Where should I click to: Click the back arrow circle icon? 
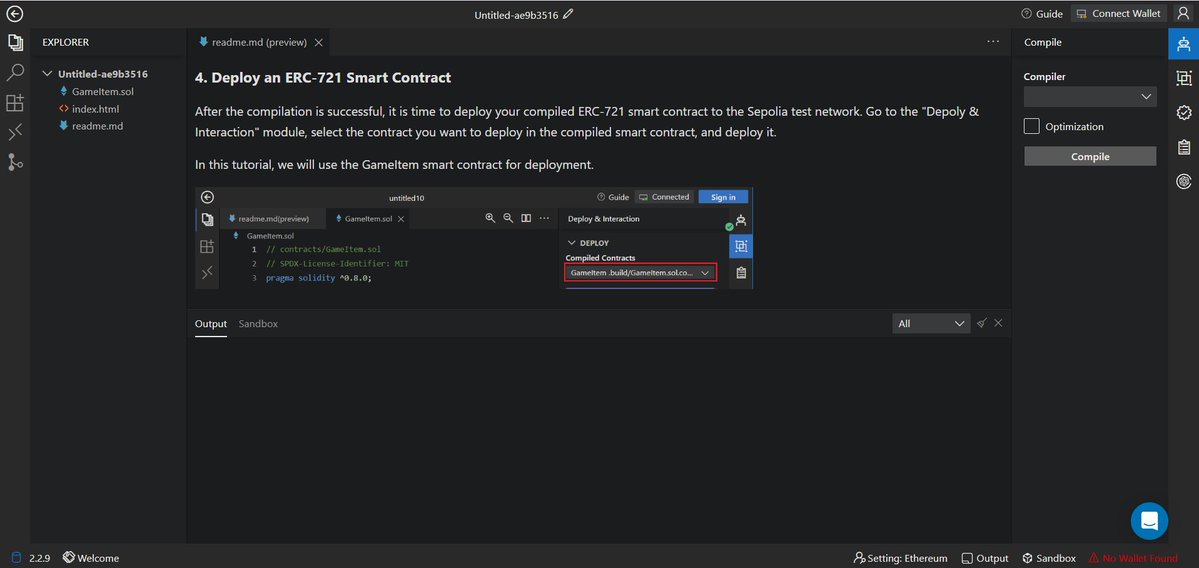pos(15,14)
